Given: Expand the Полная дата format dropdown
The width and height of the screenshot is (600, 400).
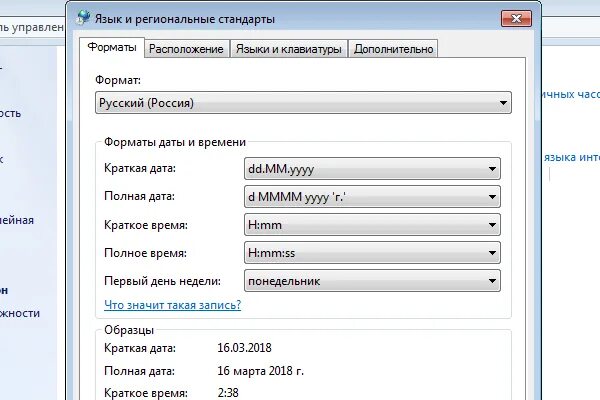Looking at the screenshot, I should tap(372, 197).
